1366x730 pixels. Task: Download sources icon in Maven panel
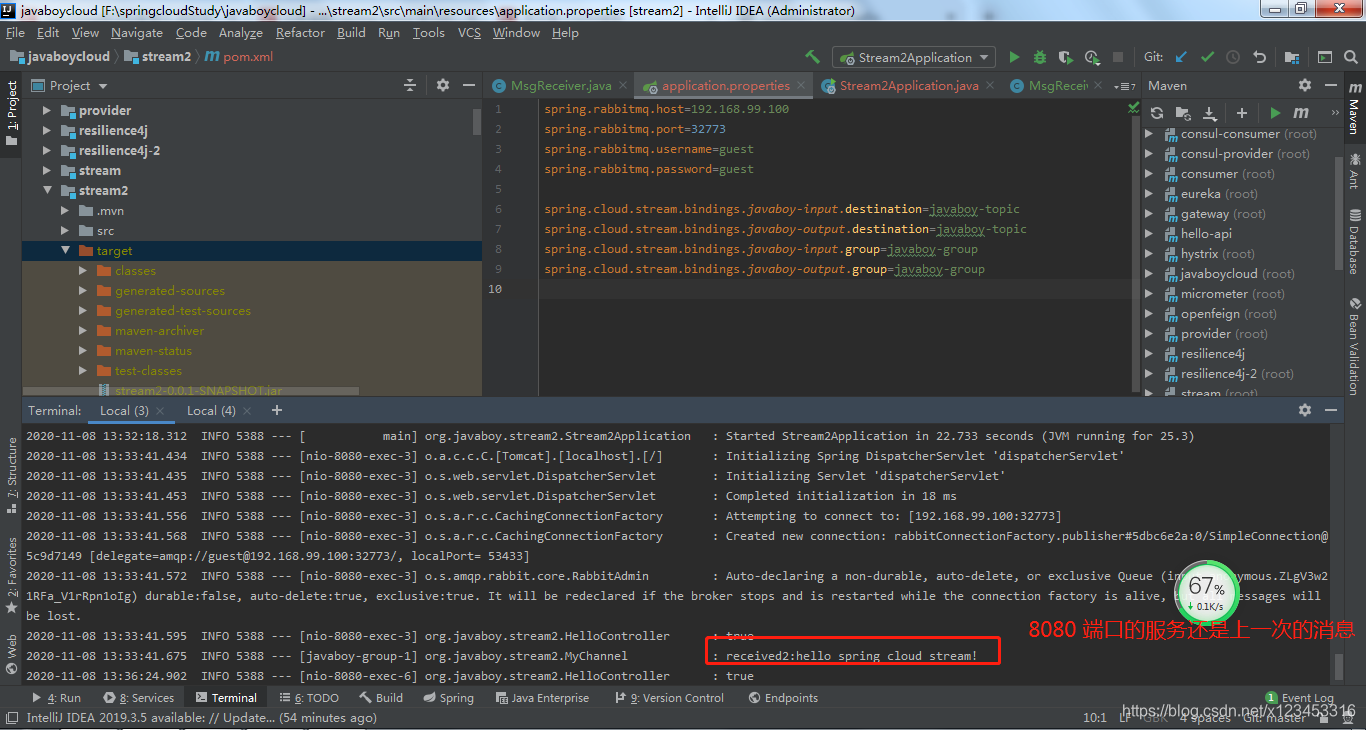click(1209, 113)
